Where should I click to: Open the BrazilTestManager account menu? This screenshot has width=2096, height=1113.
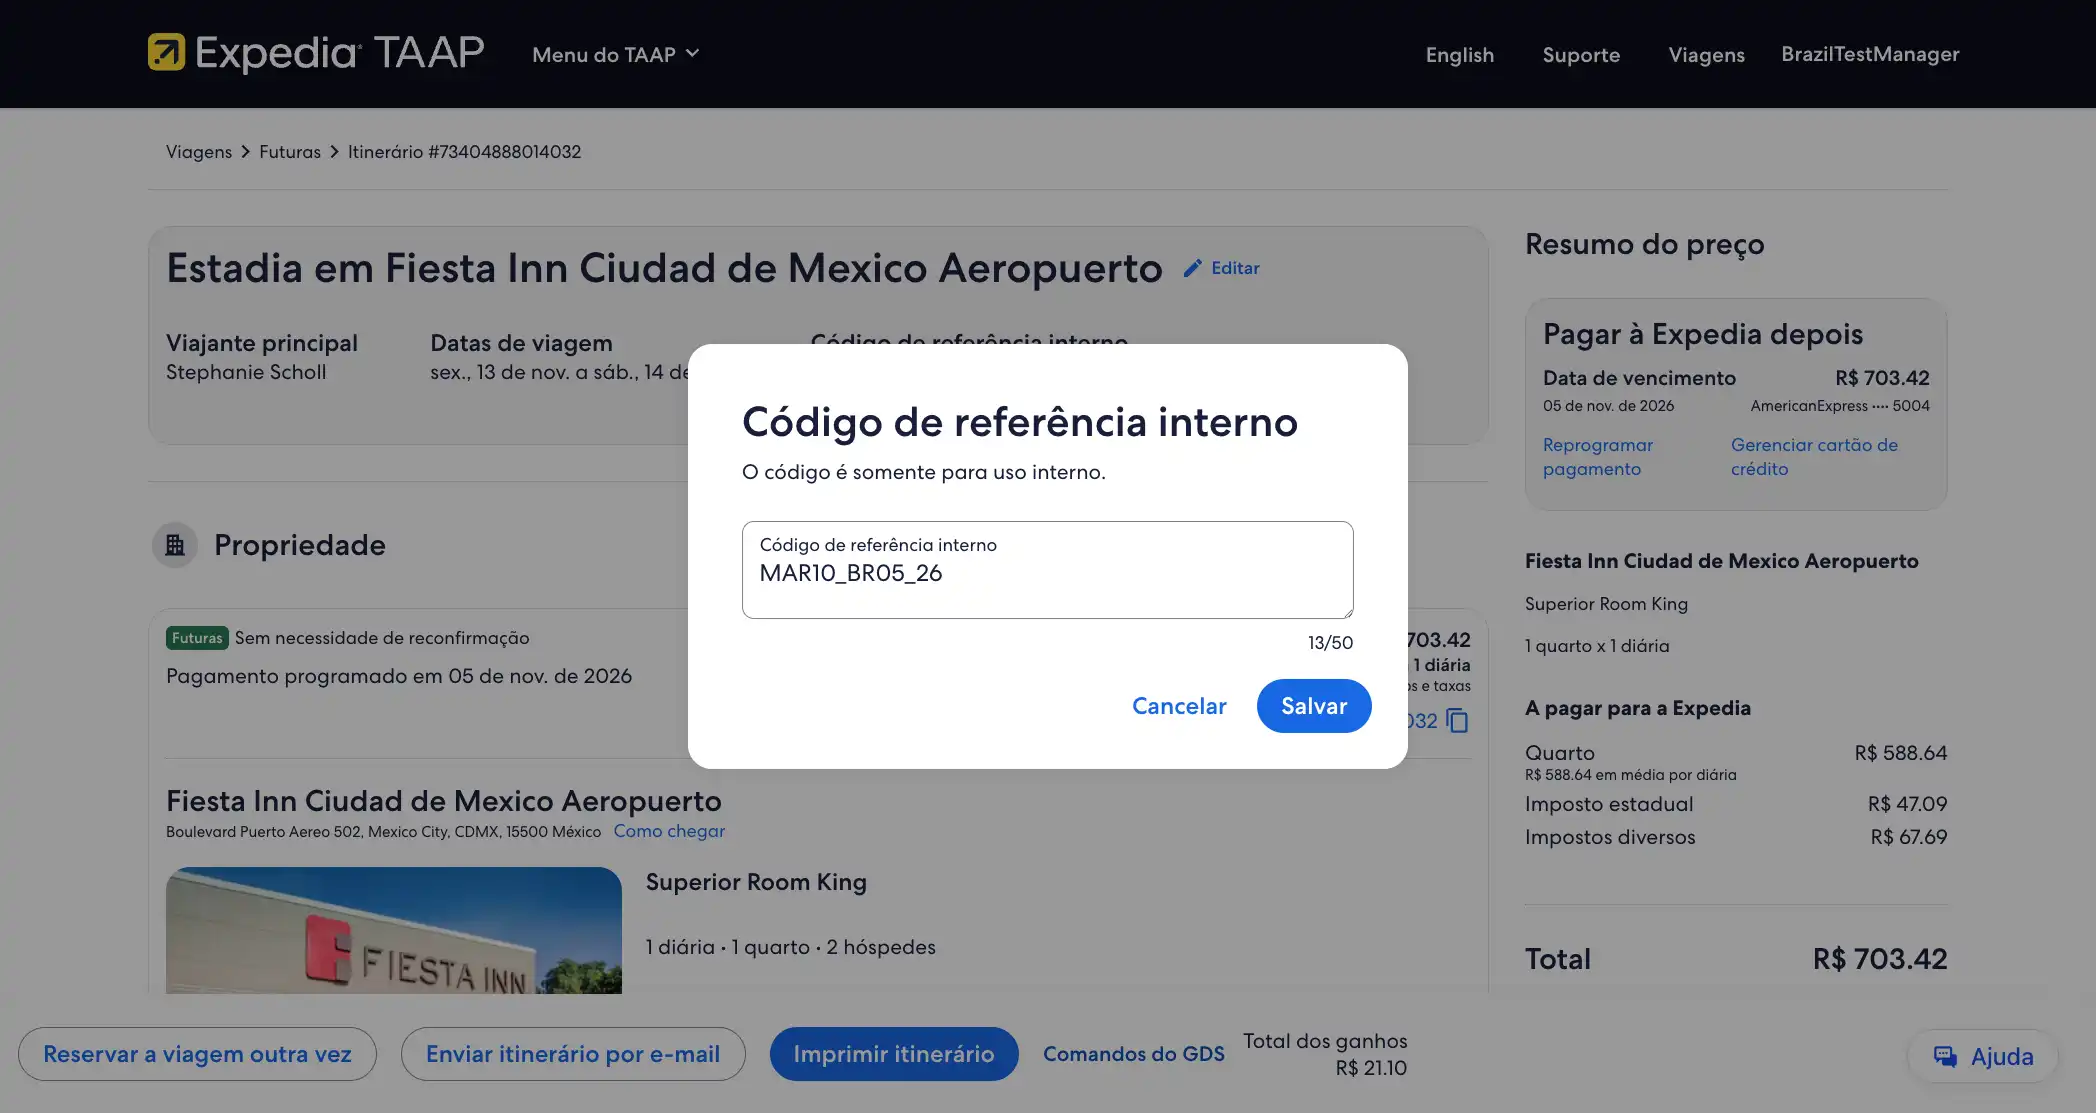tap(1870, 54)
